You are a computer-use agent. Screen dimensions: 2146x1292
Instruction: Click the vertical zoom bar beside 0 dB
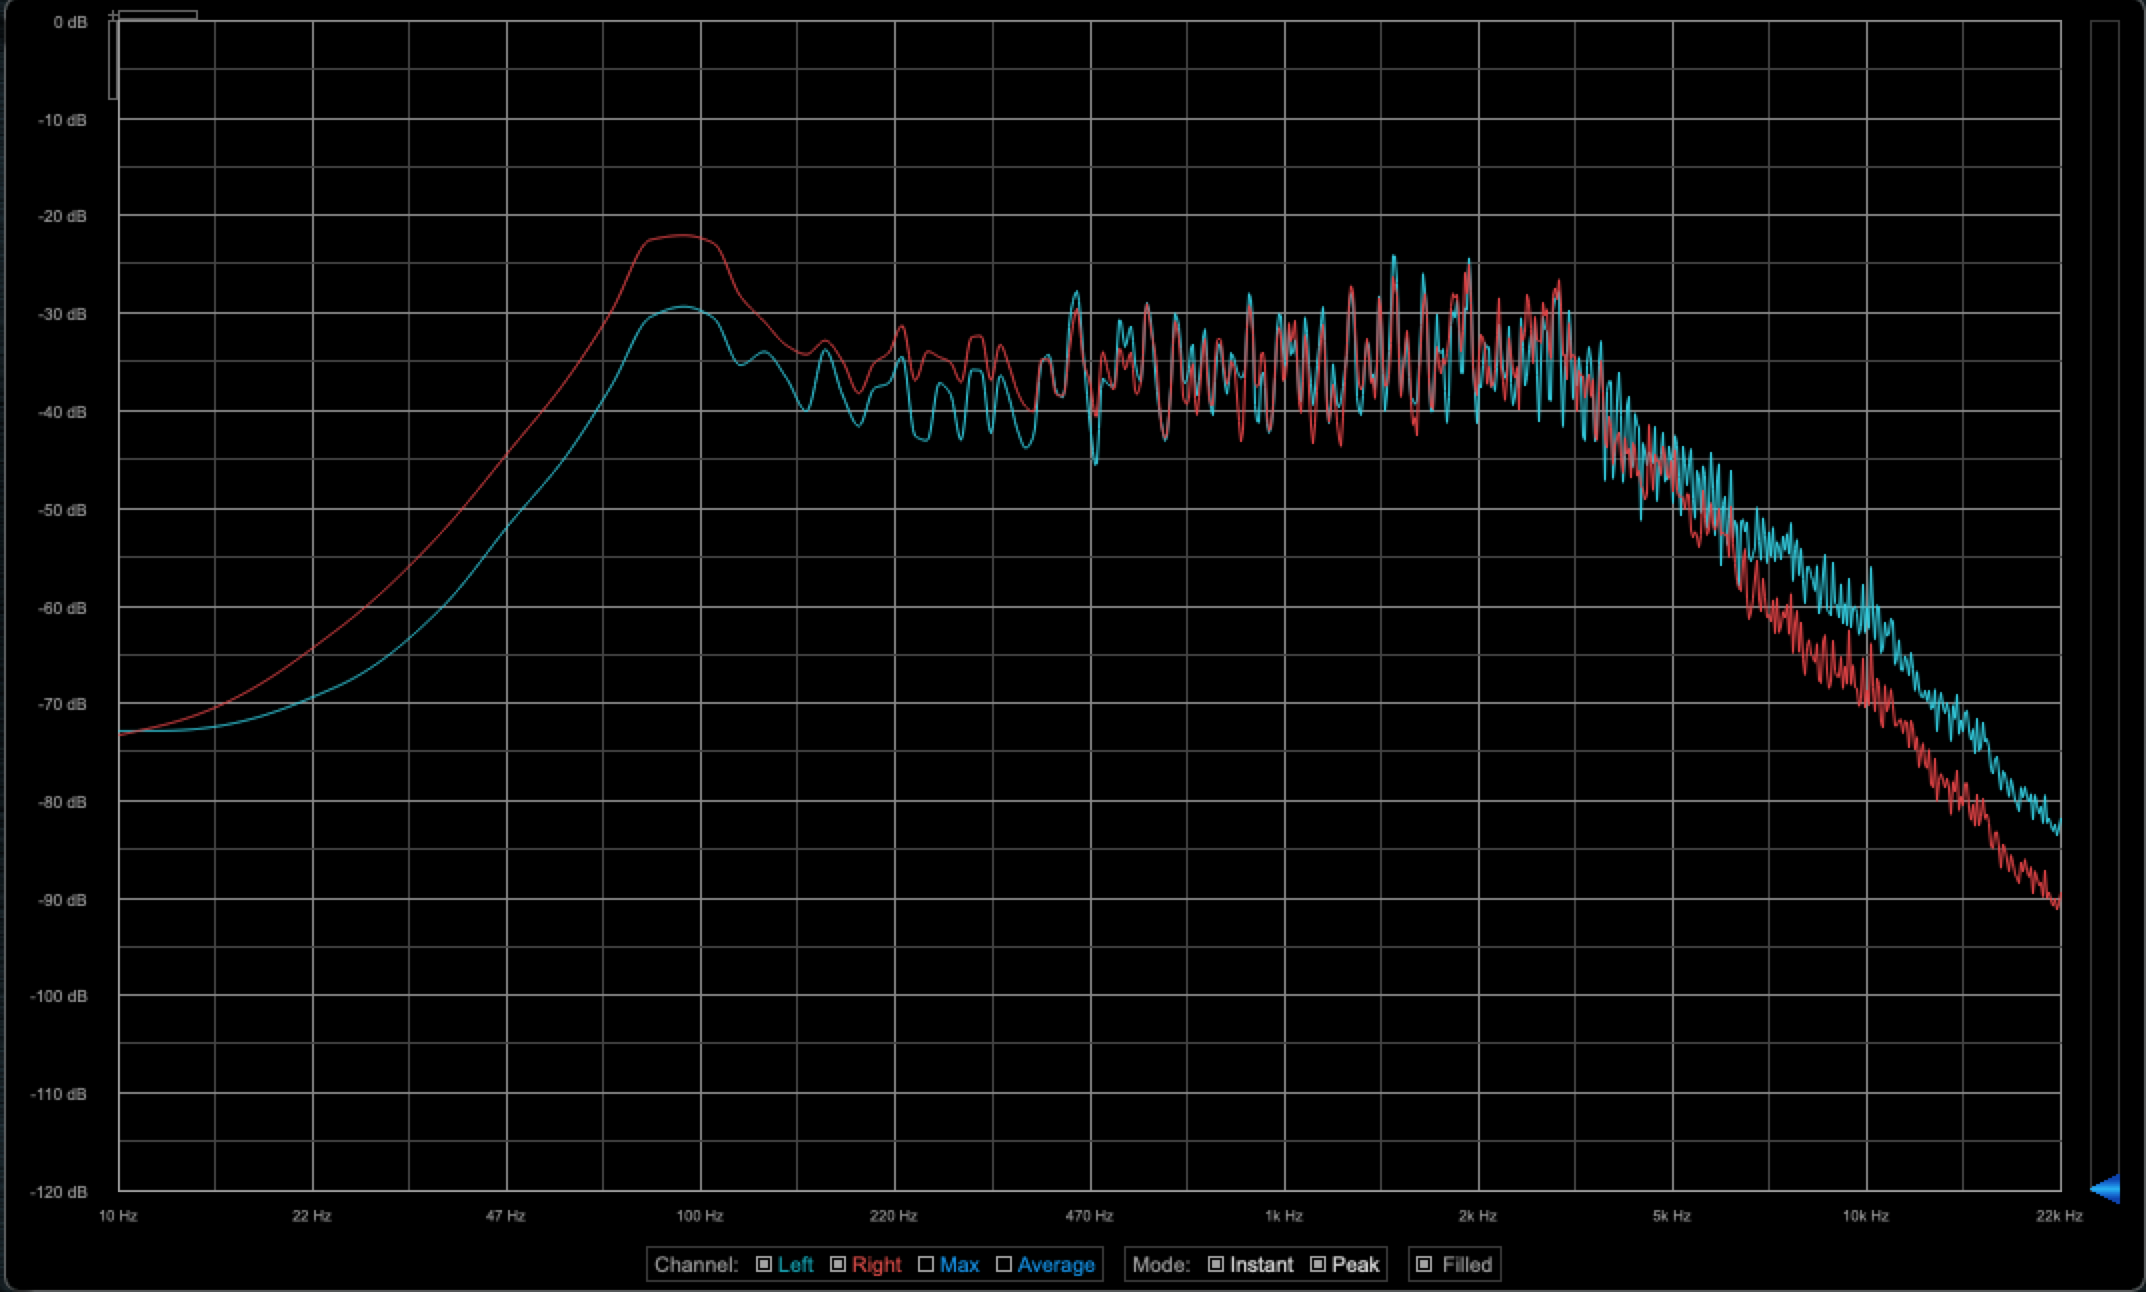tap(113, 60)
